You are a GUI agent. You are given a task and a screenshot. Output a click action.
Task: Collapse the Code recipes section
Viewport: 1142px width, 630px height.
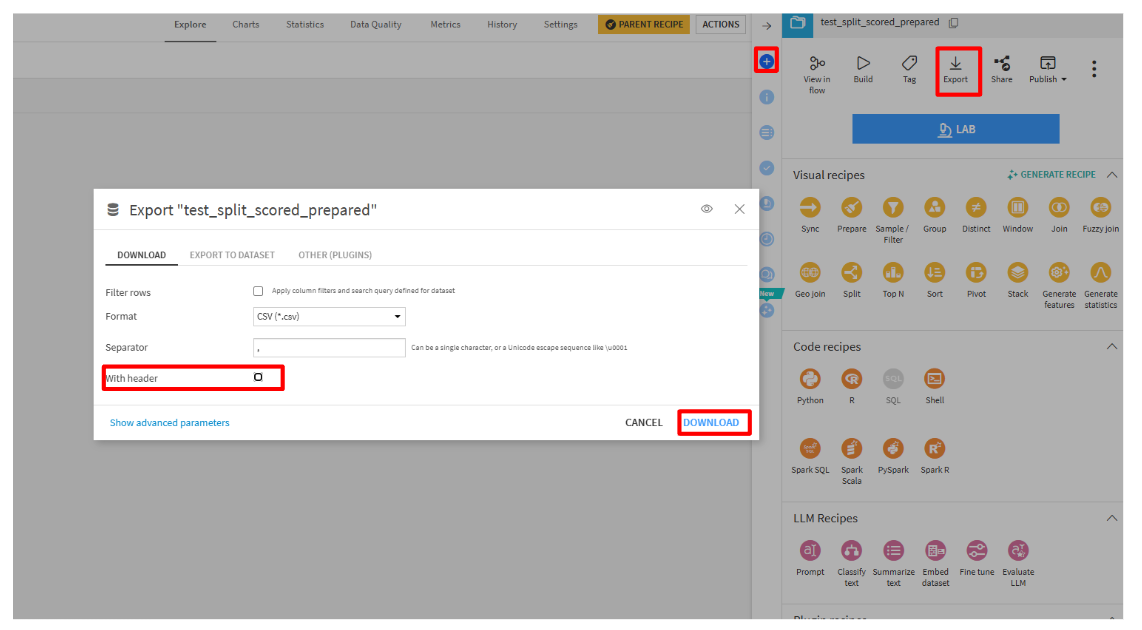click(1111, 347)
